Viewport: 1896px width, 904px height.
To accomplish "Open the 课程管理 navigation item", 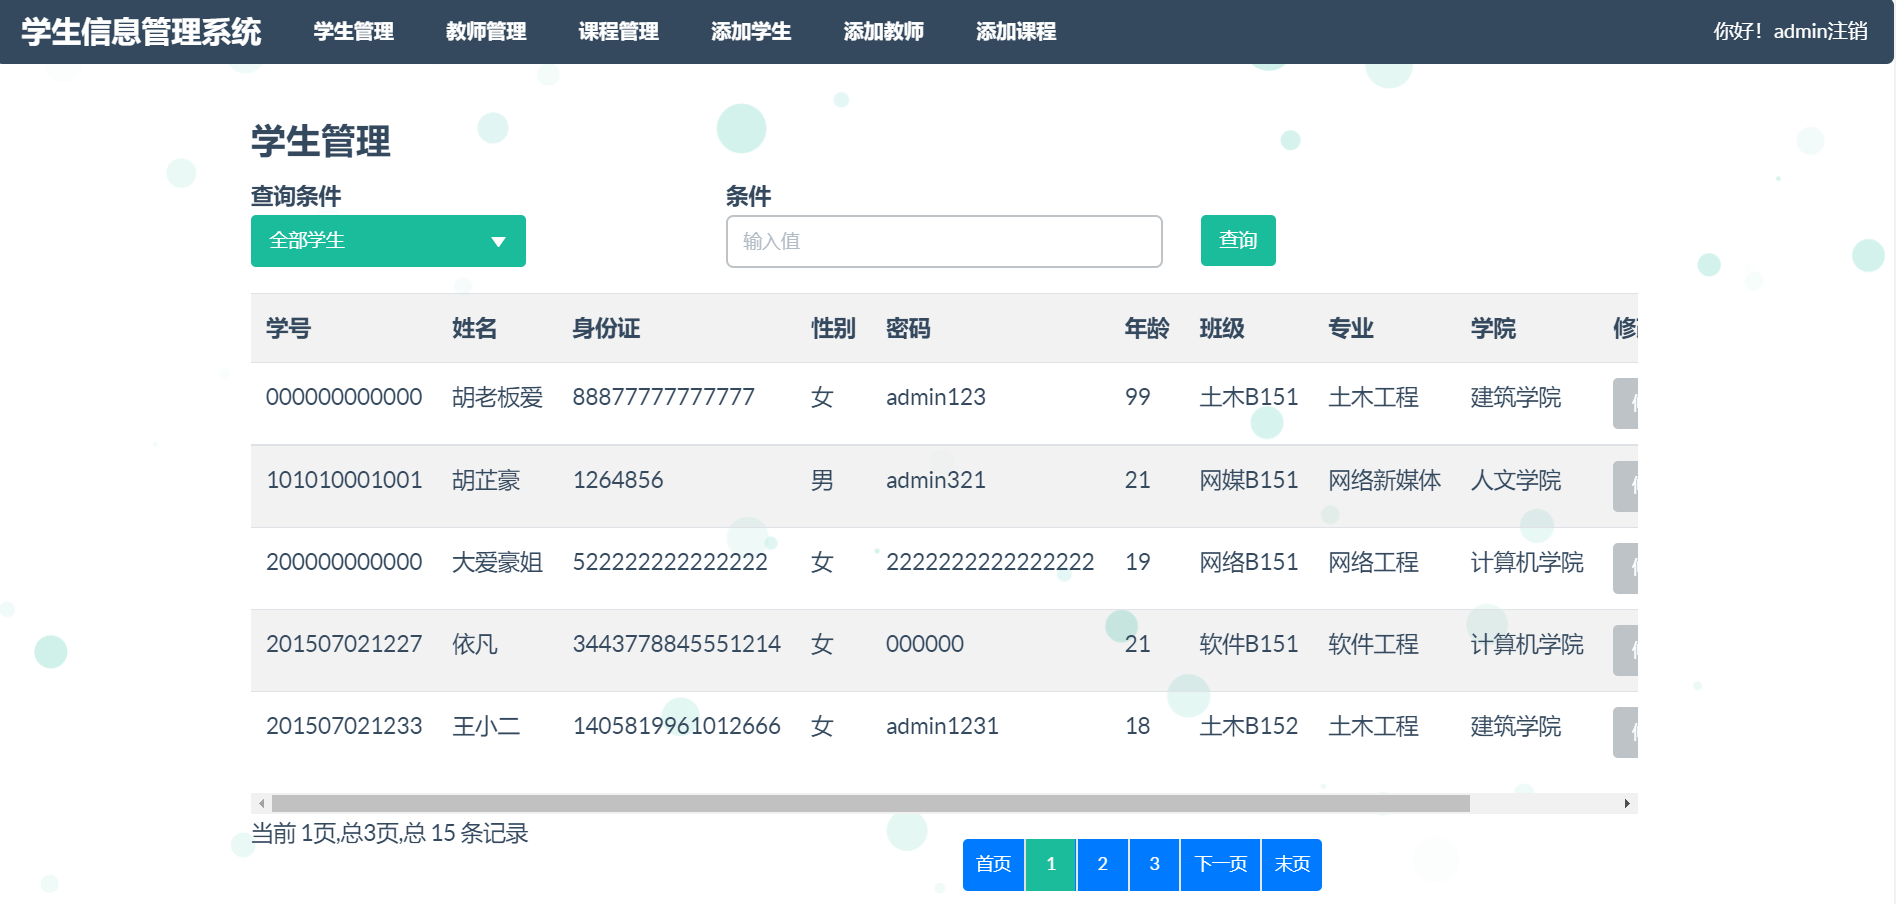I will pos(618,32).
